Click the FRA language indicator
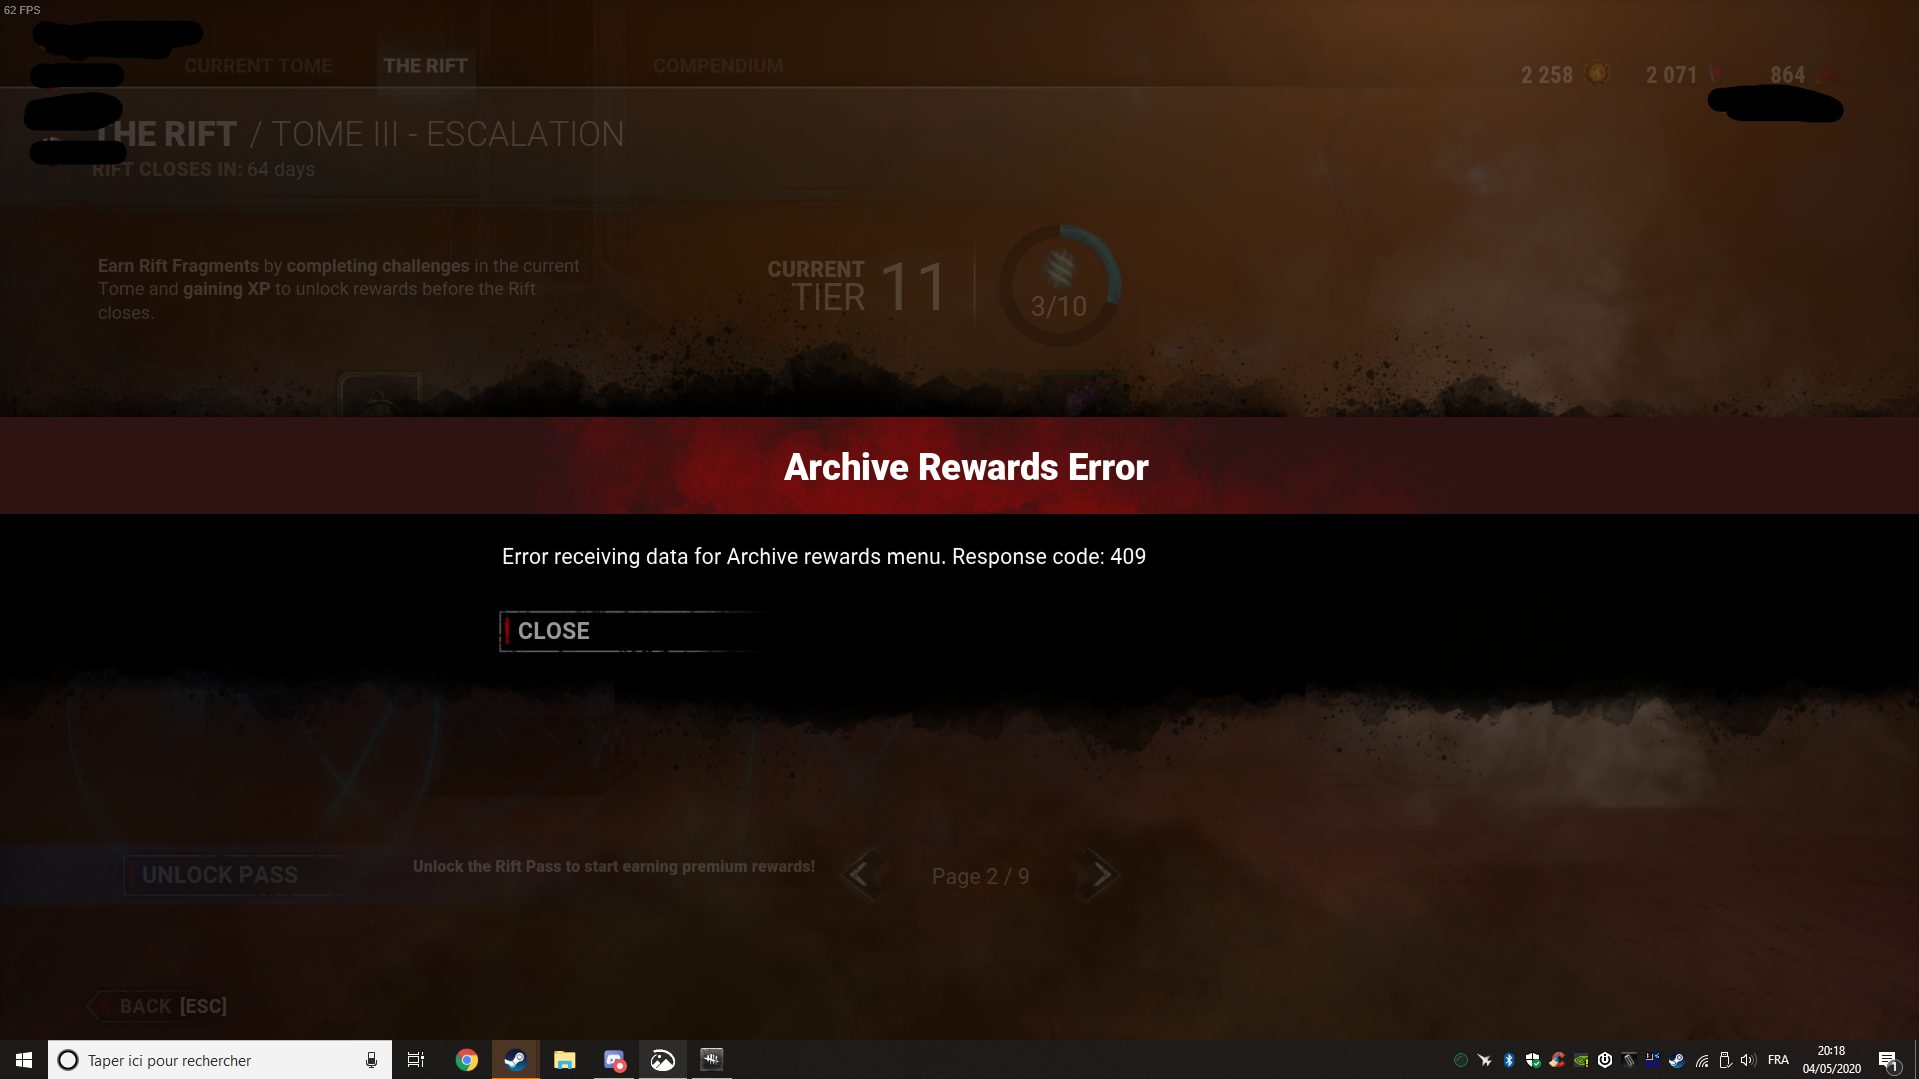Viewport: 1919px width, 1079px height. click(x=1778, y=1060)
